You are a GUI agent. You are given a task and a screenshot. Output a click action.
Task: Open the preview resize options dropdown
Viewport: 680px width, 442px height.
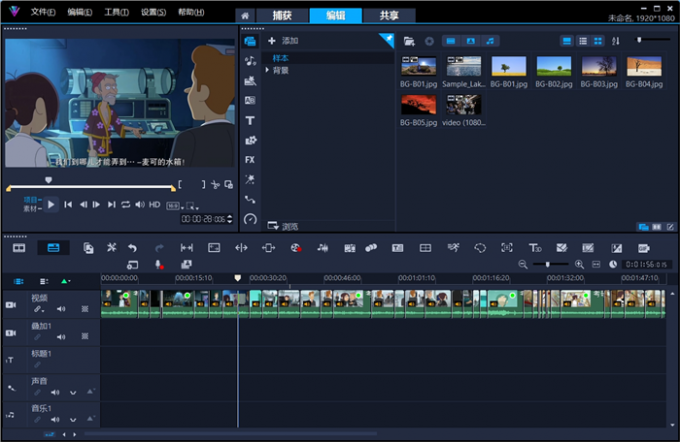[x=192, y=206]
